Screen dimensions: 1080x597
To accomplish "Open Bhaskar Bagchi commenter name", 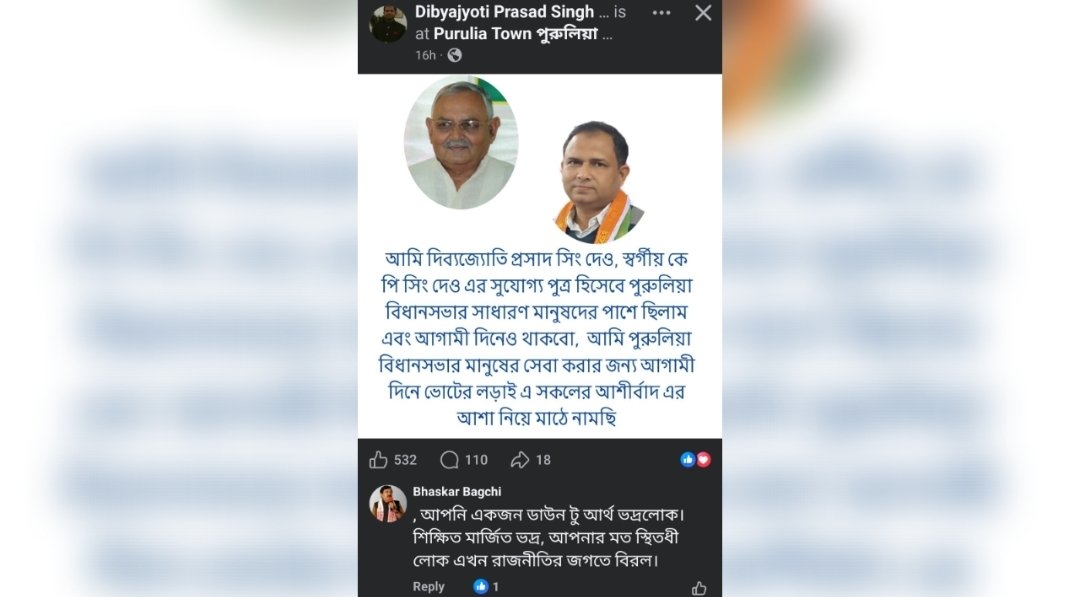I will (457, 492).
